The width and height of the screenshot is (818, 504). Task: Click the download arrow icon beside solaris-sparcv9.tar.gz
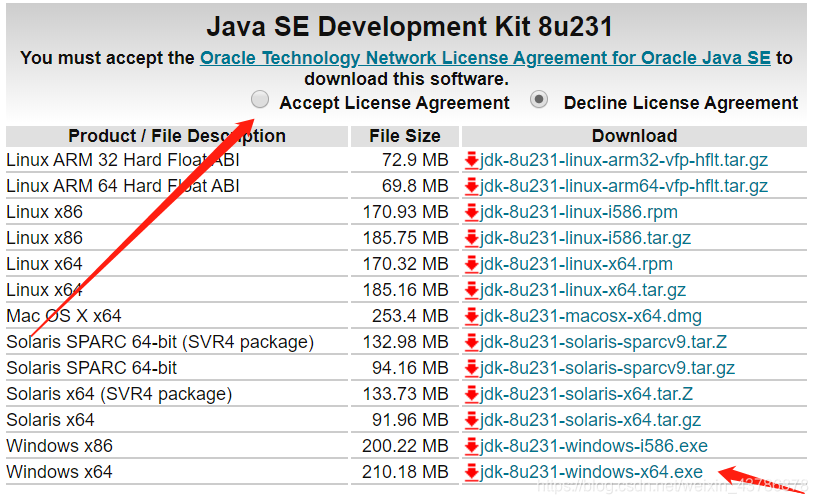click(472, 368)
